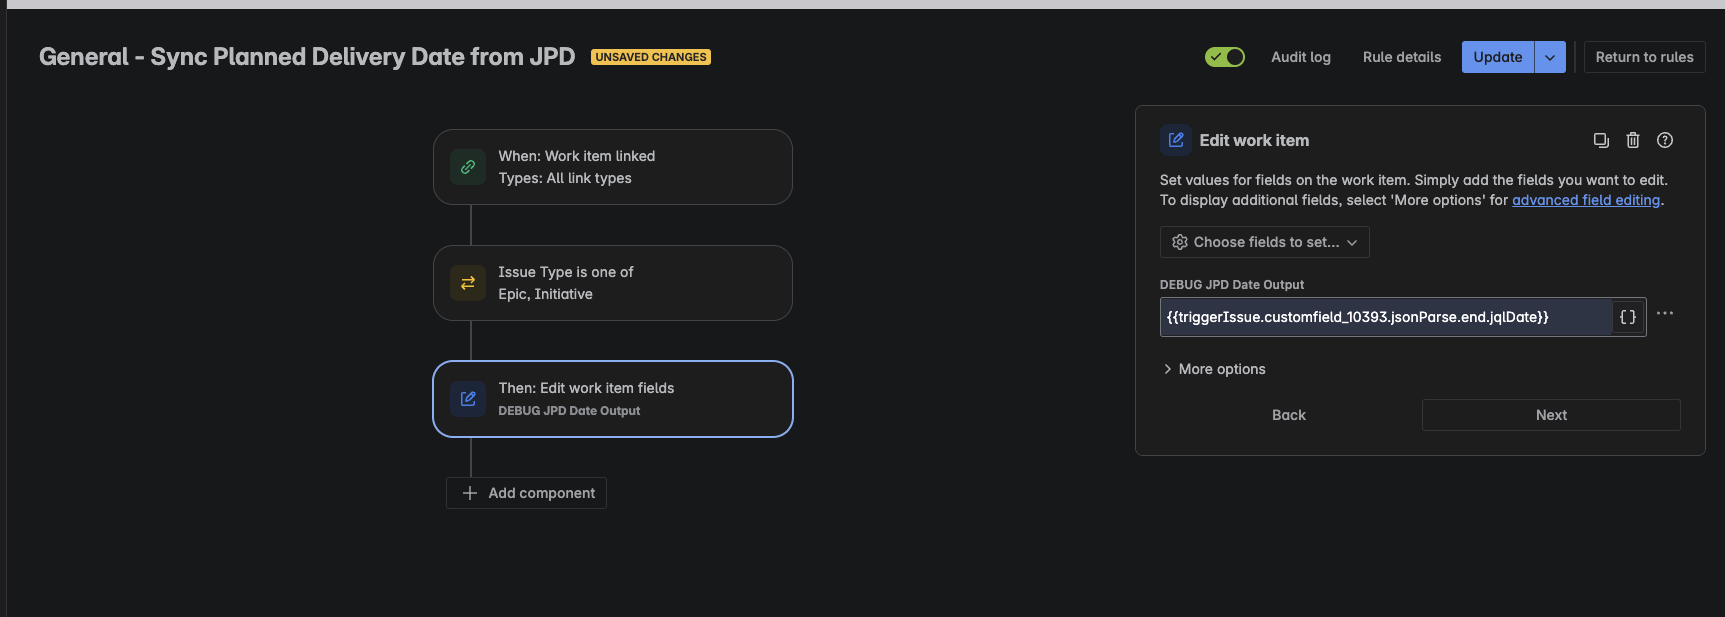Expand More options section

[1214, 369]
